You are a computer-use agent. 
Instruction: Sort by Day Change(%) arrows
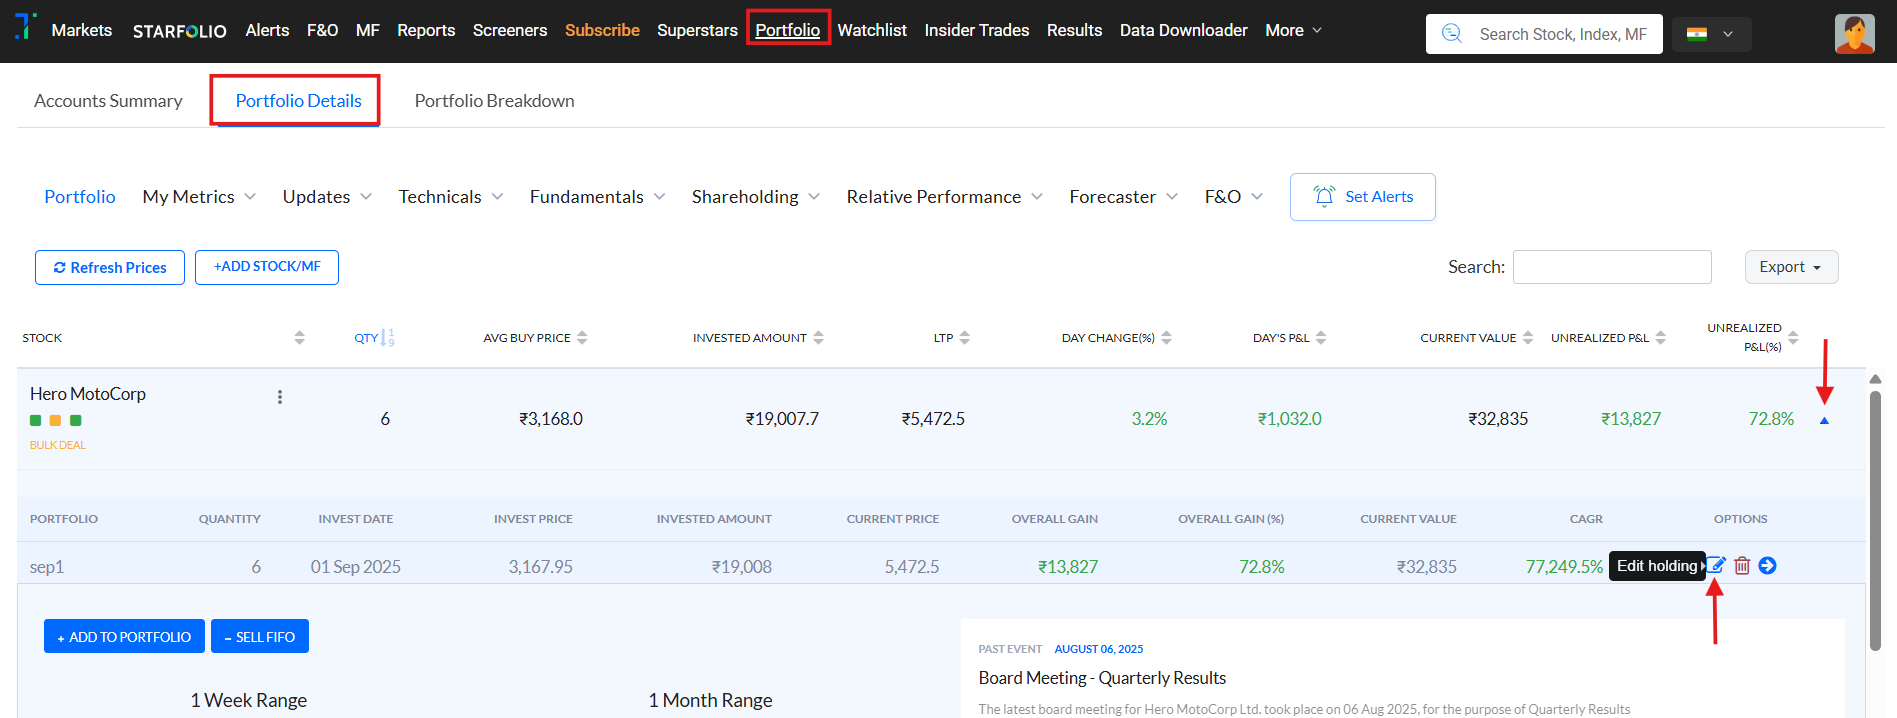(1166, 338)
